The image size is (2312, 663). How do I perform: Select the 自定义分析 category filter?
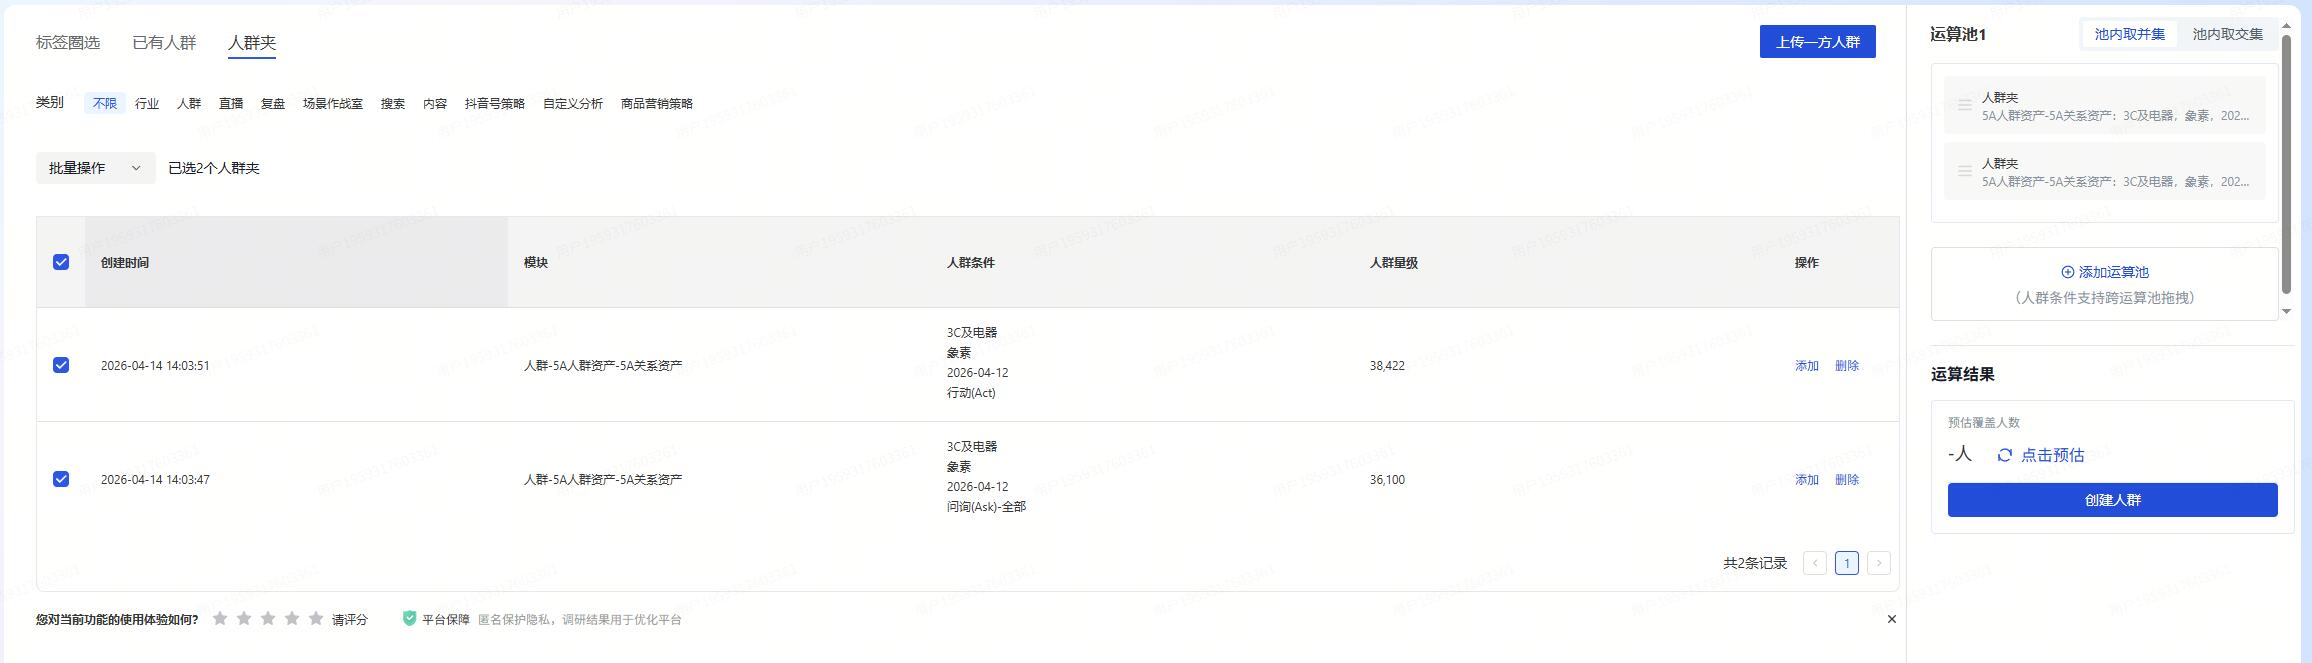[573, 103]
